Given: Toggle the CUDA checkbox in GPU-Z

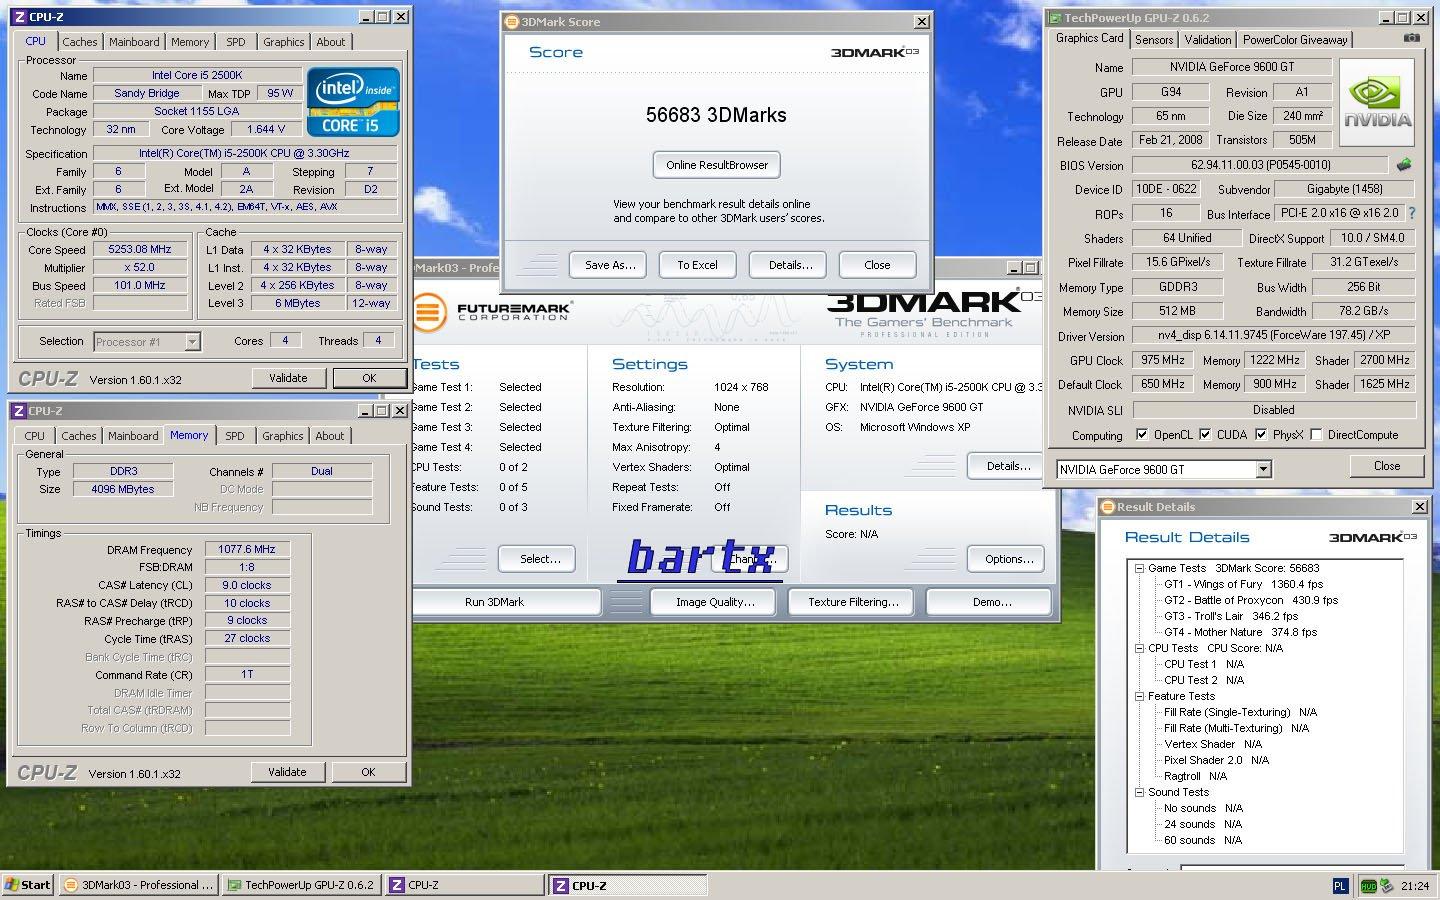Looking at the screenshot, I should coord(1205,434).
